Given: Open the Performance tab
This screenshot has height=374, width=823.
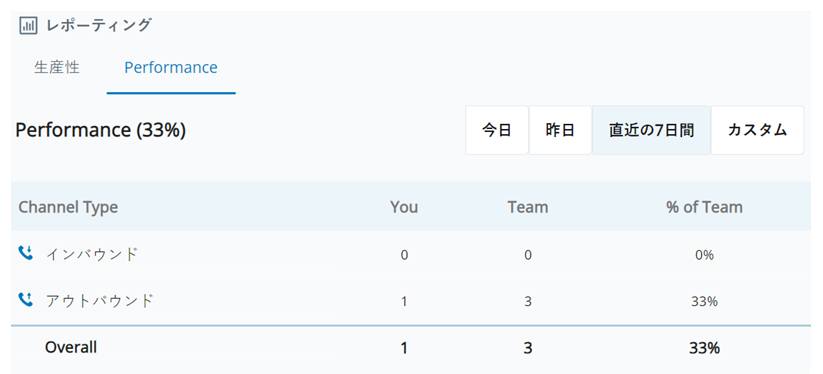Looking at the screenshot, I should 171,68.
